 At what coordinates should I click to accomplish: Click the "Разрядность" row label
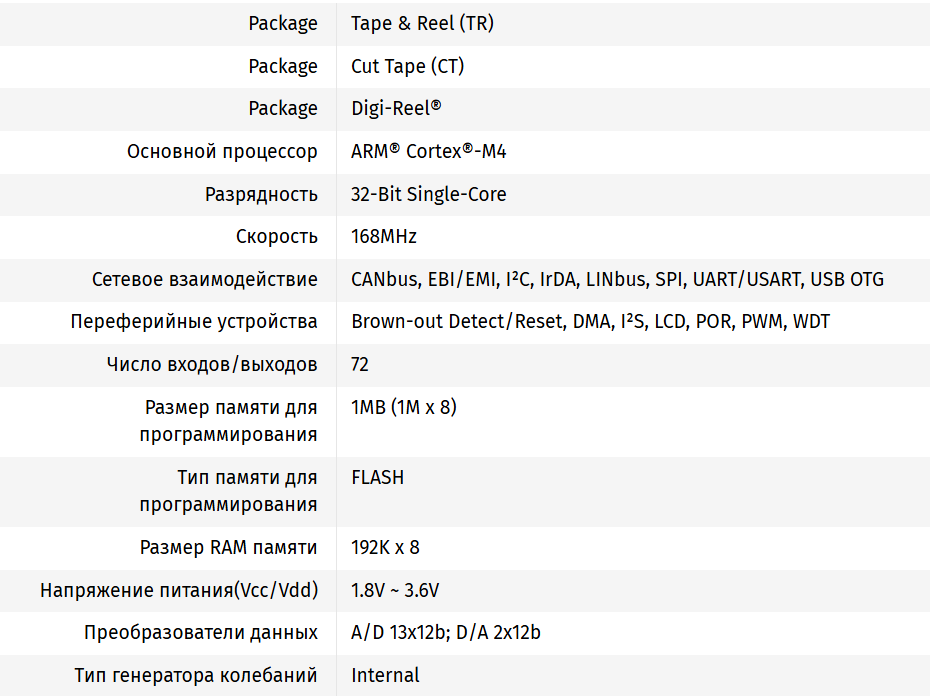click(x=261, y=194)
